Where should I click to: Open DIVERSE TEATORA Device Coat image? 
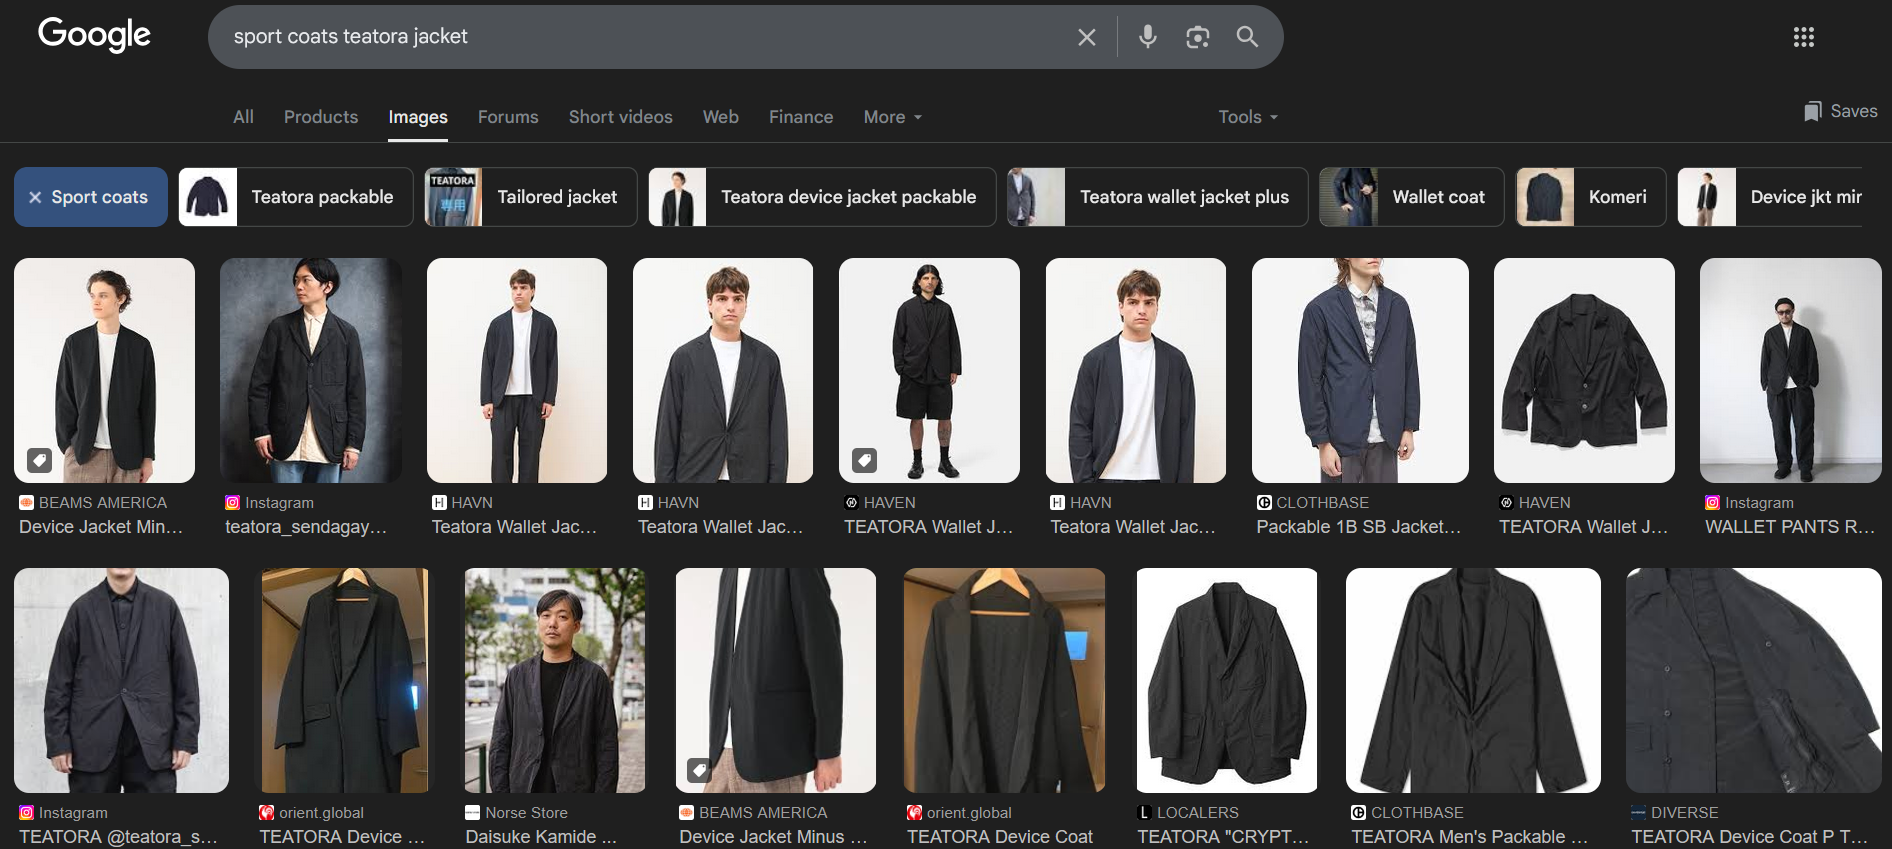coord(1754,680)
